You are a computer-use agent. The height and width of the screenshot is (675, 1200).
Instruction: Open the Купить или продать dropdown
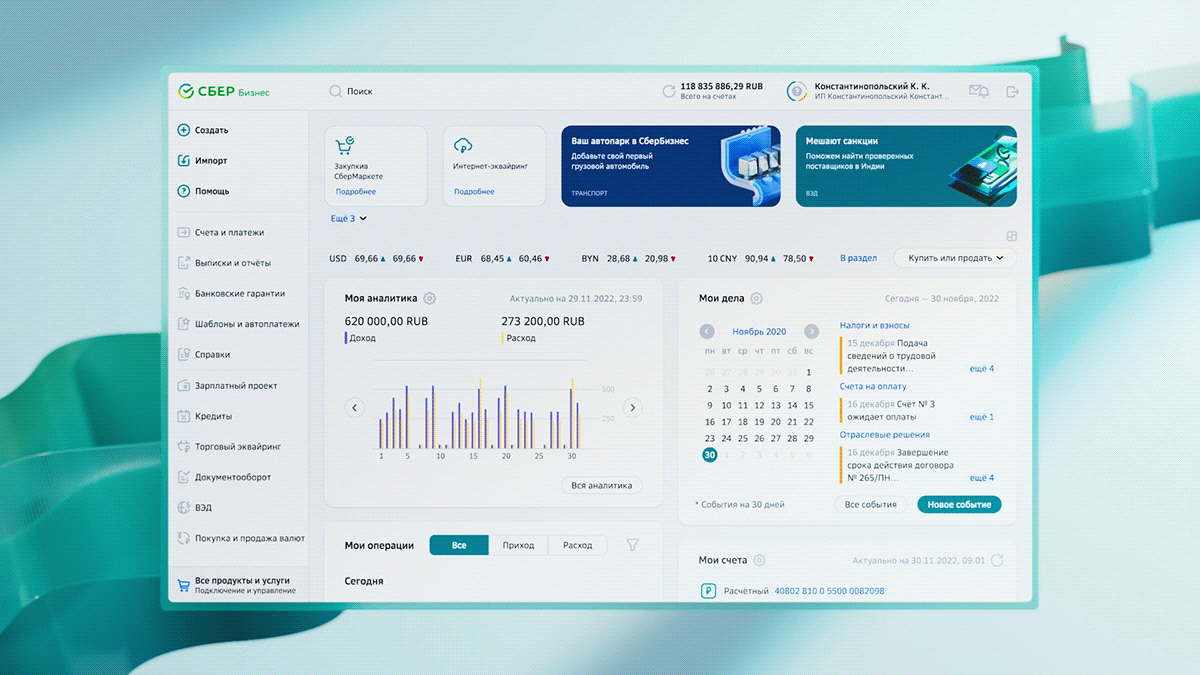[x=956, y=258]
